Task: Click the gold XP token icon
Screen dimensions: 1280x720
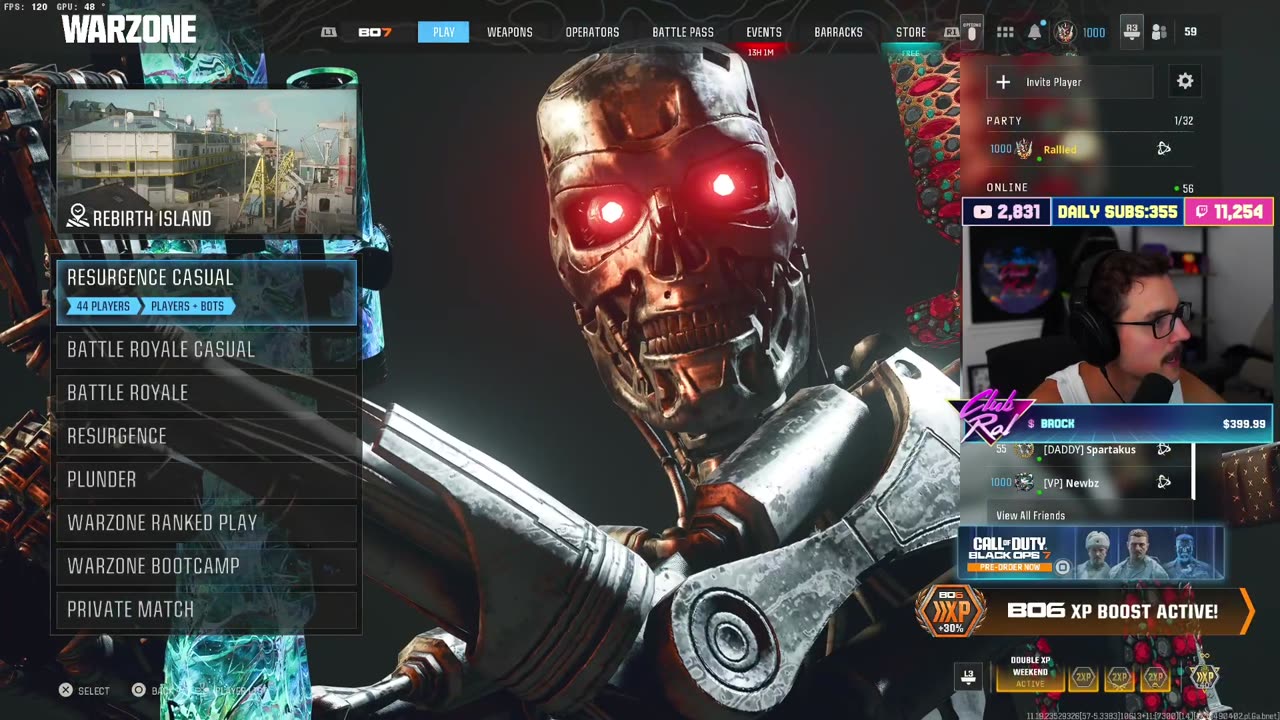Action: click(x=1205, y=677)
